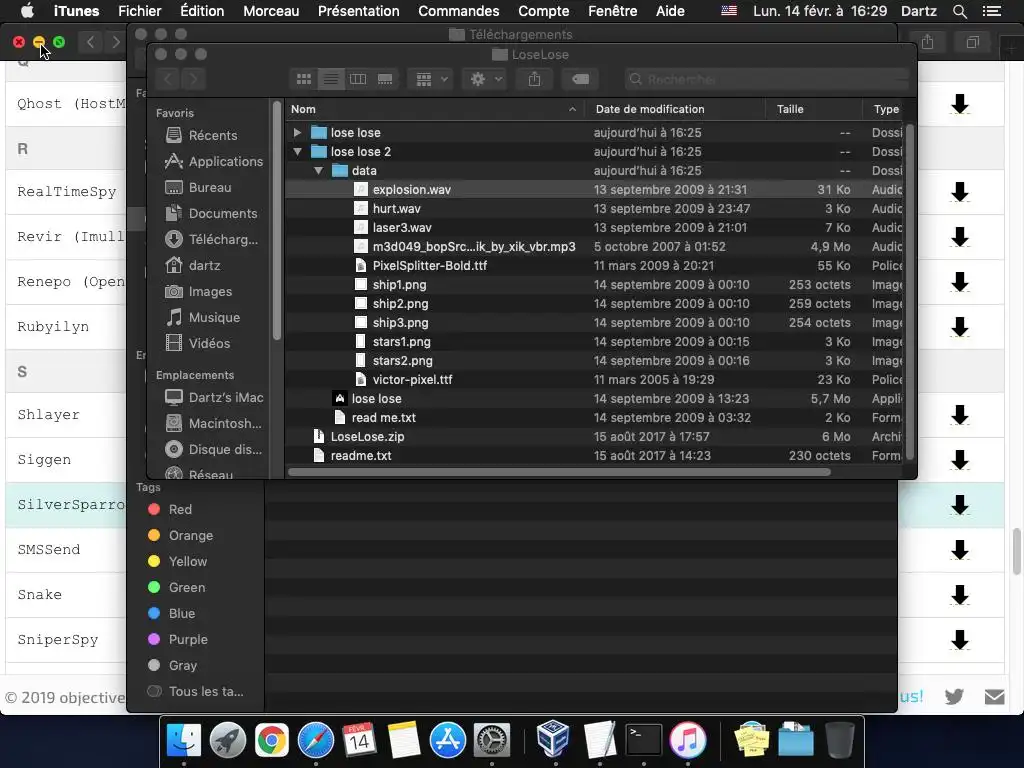Open VirtualBox from the Dock
Image resolution: width=1024 pixels, height=768 pixels.
554,739
